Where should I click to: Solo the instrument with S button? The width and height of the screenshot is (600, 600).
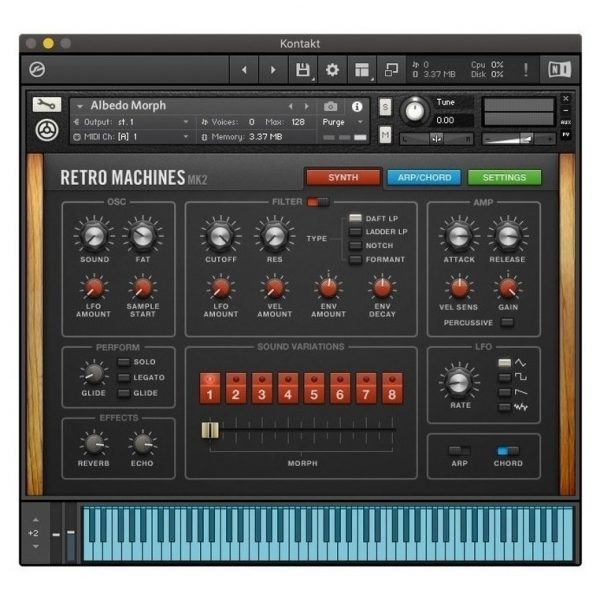pos(385,107)
